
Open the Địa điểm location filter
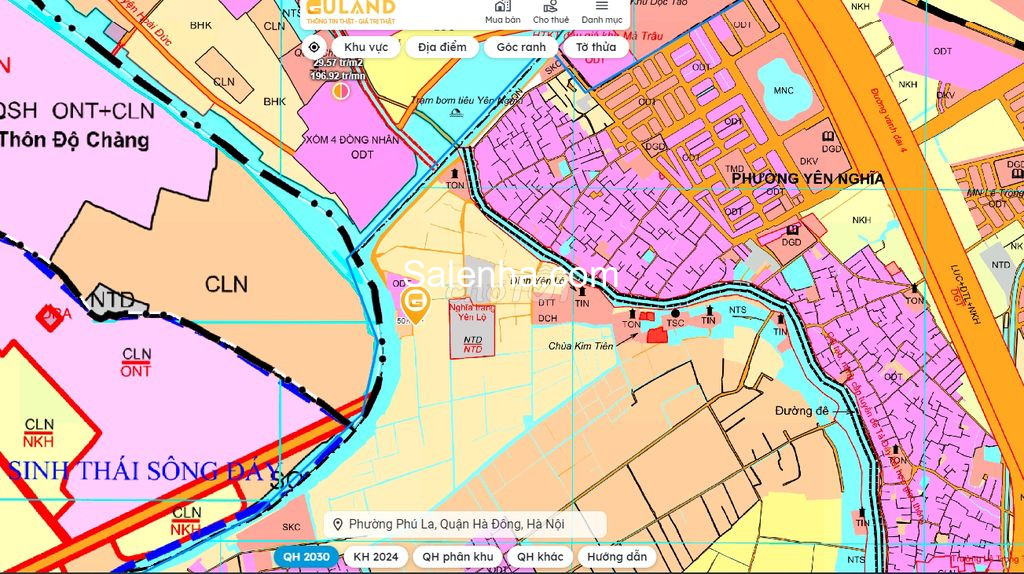[442, 47]
